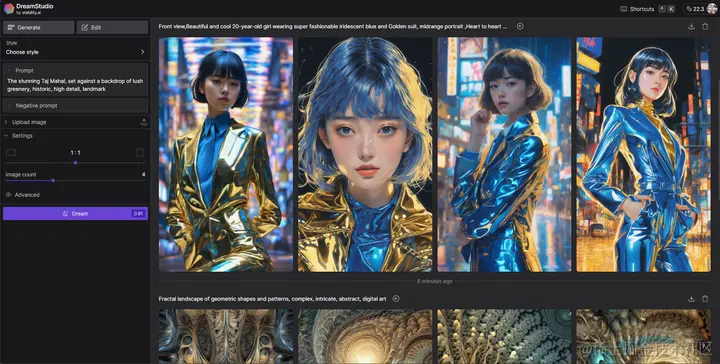Download the Fractal landscape image set
Screen dimensions: 720x364
pyautogui.click(x=691, y=299)
